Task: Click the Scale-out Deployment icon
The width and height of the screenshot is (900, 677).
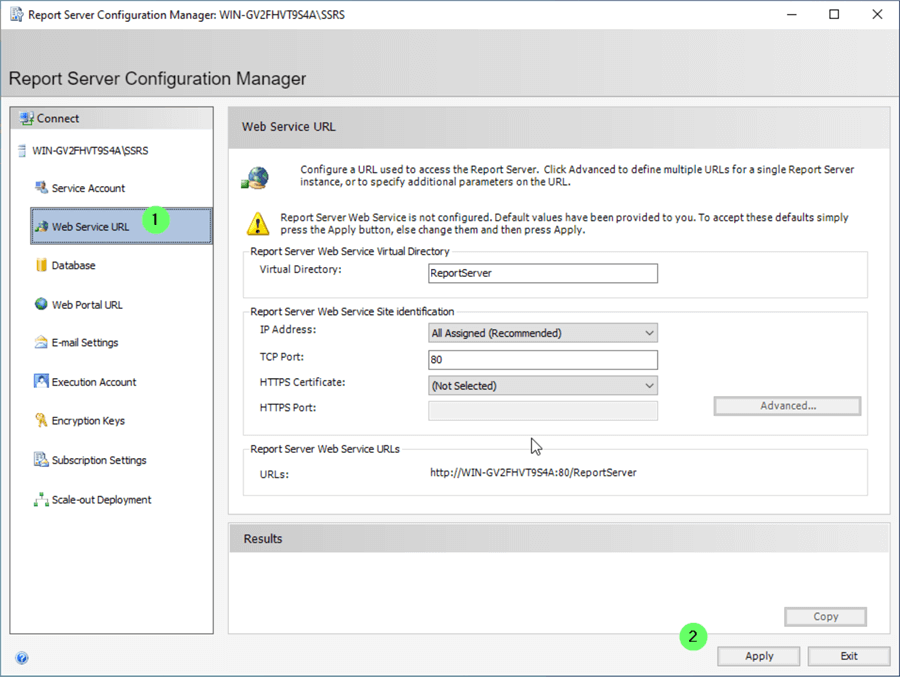Action: pos(41,500)
